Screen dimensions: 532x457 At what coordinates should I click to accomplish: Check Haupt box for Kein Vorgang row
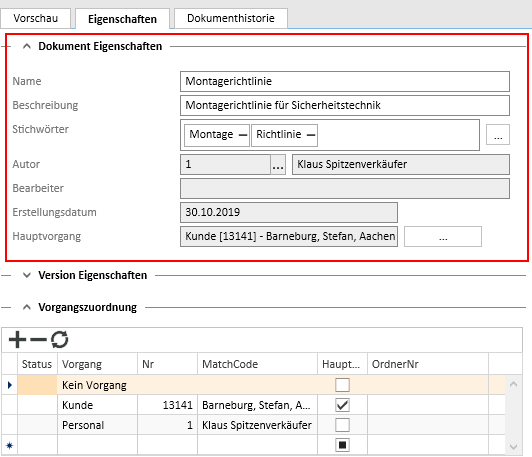(342, 385)
